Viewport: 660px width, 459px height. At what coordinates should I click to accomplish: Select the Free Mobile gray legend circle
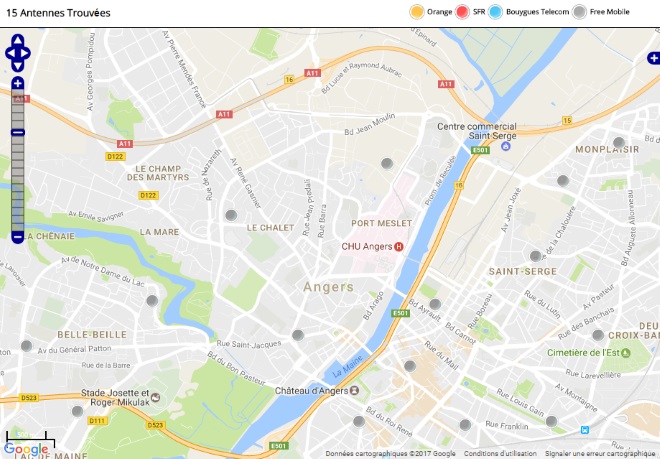(x=579, y=12)
